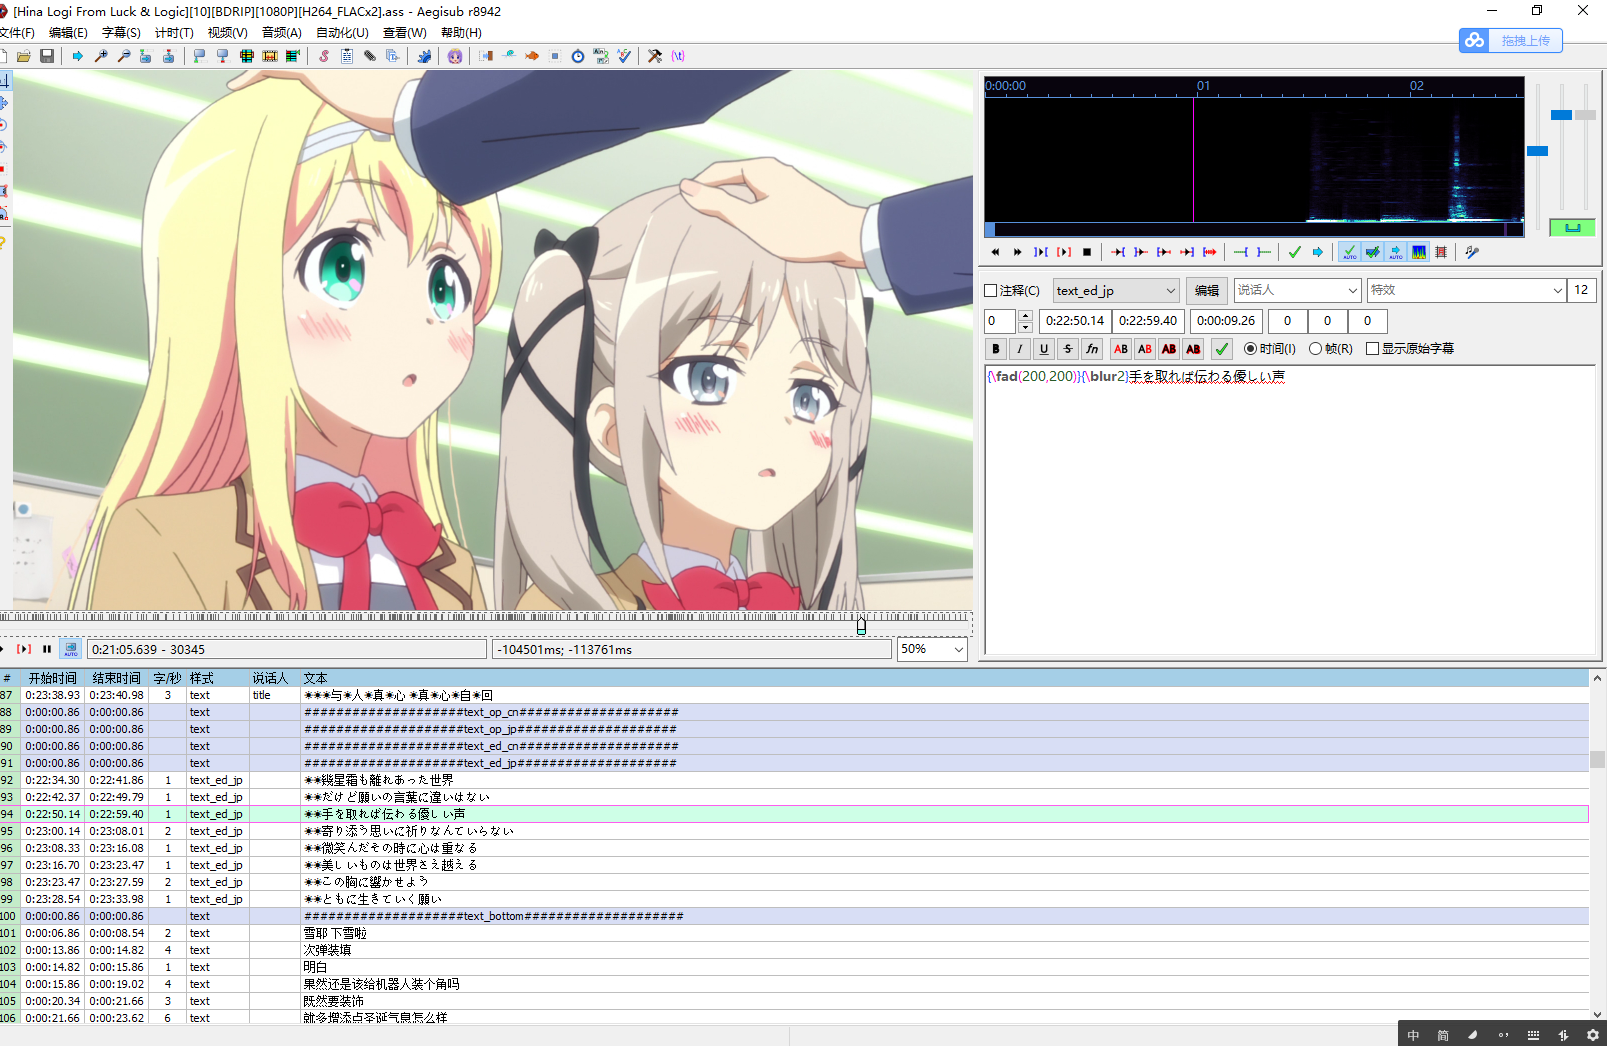Select subtitle row 95 starting 0:23:00.14
Screen dimensions: 1607x1046
pyautogui.click(x=794, y=831)
